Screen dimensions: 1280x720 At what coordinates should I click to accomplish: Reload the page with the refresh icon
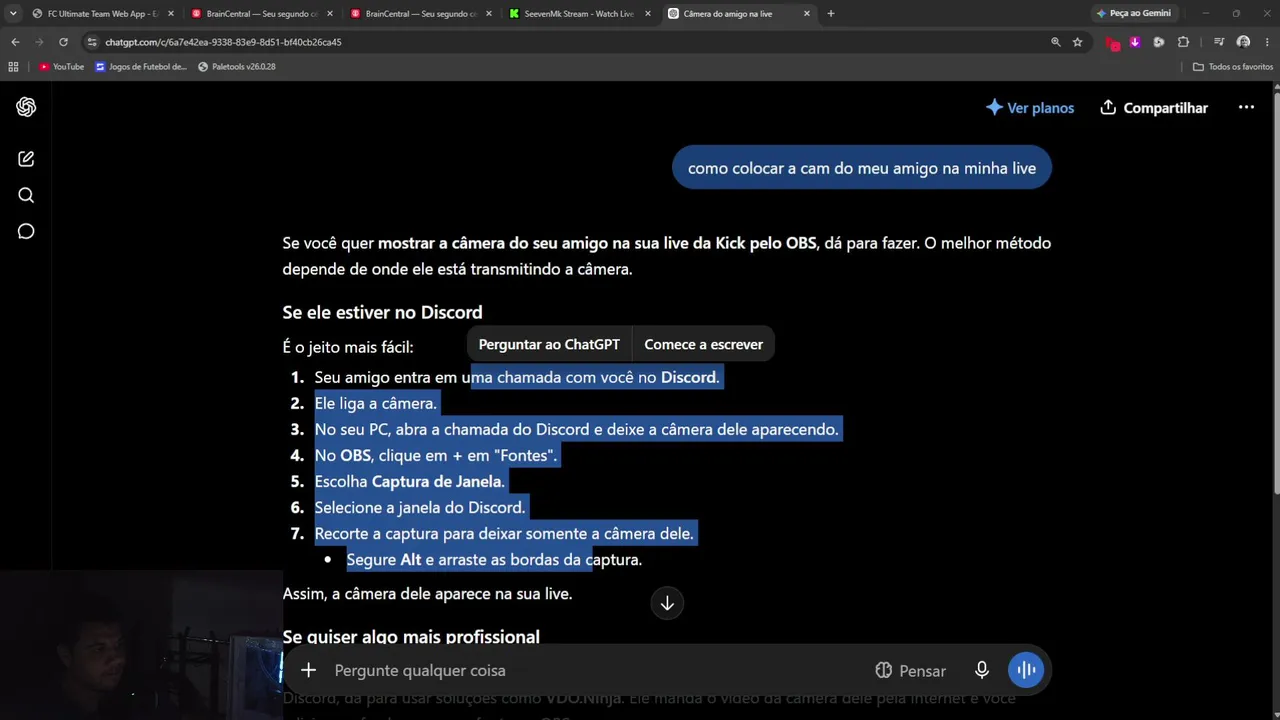pyautogui.click(x=63, y=42)
